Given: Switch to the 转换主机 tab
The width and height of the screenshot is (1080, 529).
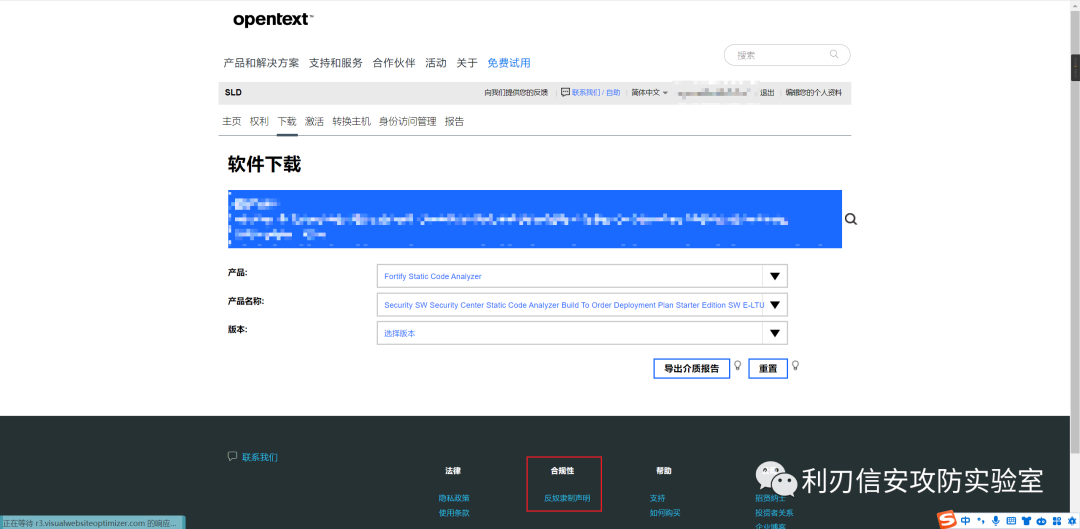Looking at the screenshot, I should click(x=351, y=121).
